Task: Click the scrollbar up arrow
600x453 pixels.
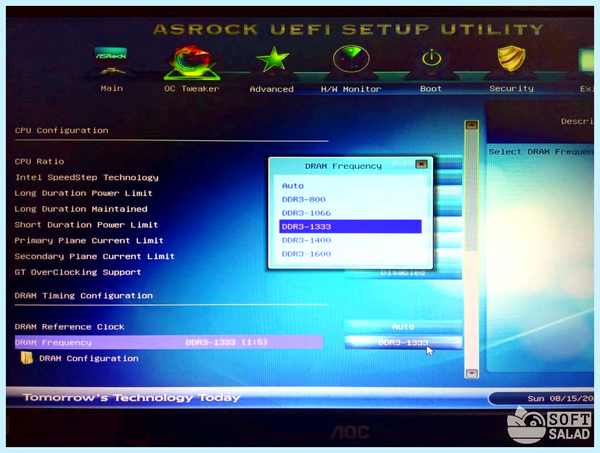Action: (471, 125)
